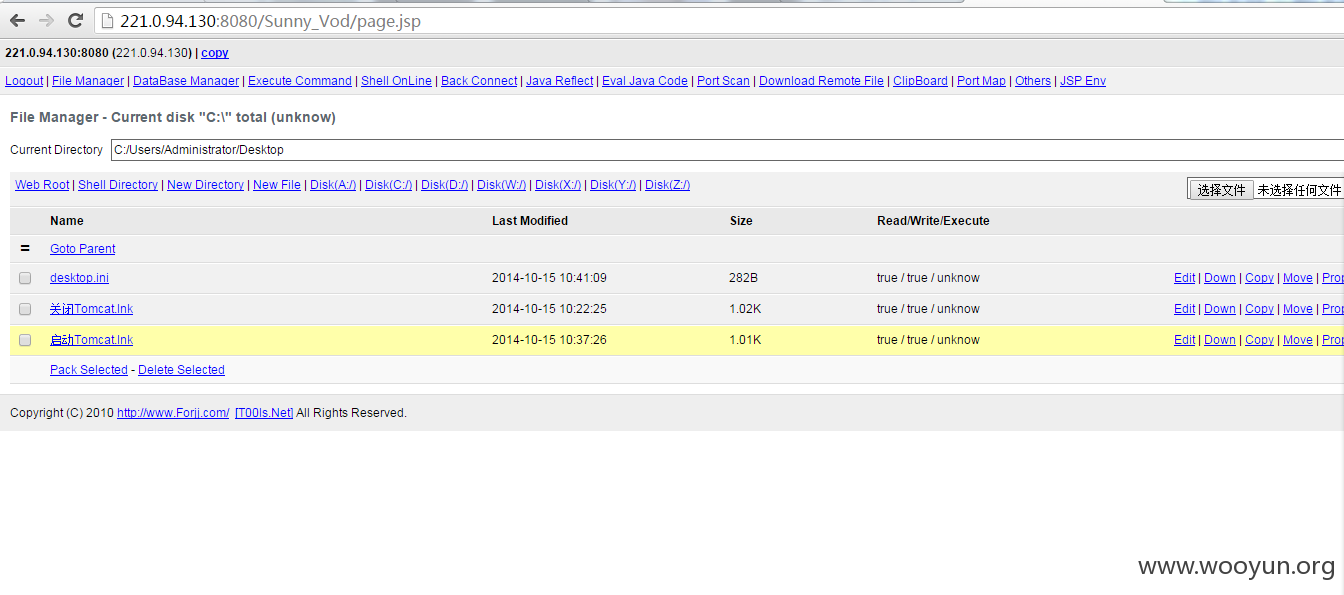Download desktop.ini via Down link
Image resolution: width=1344 pixels, height=595 pixels.
click(x=1220, y=278)
